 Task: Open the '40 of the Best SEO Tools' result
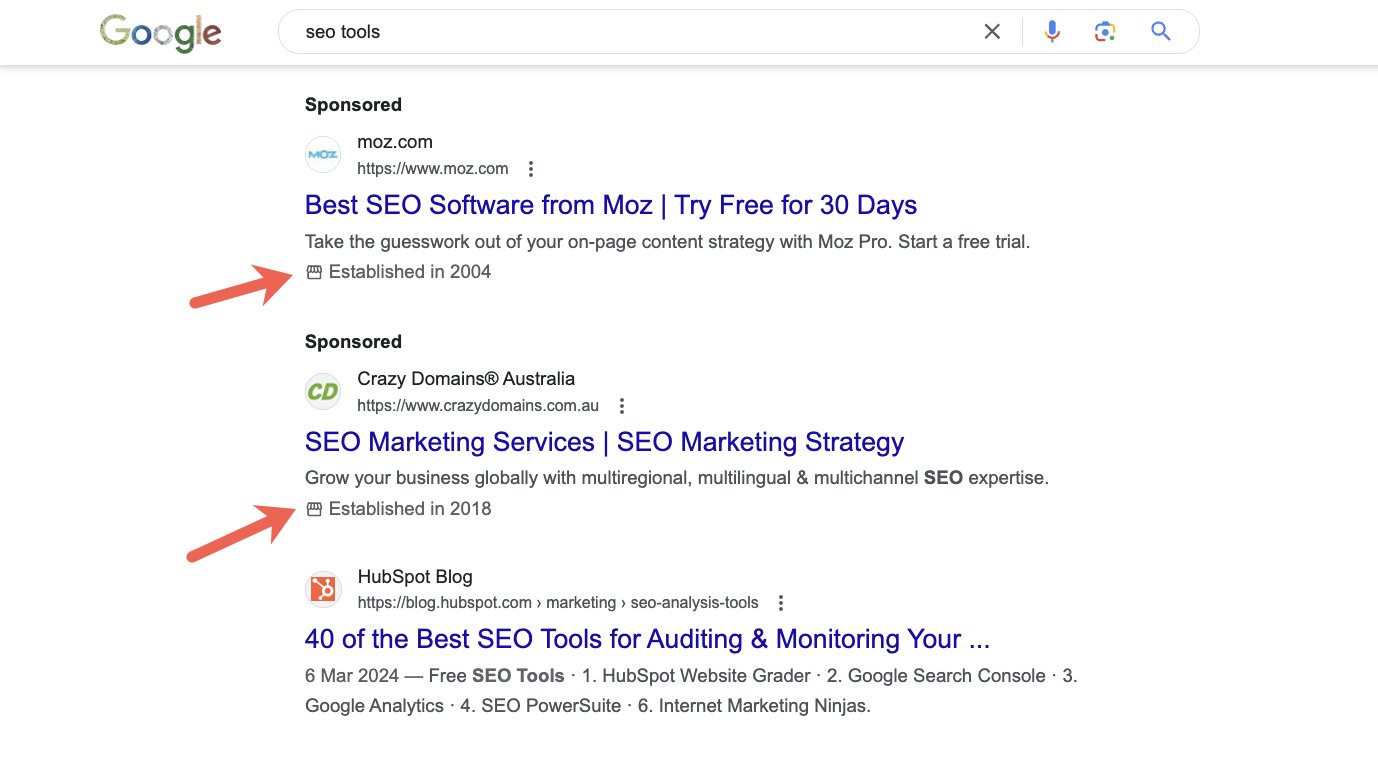[x=647, y=639]
